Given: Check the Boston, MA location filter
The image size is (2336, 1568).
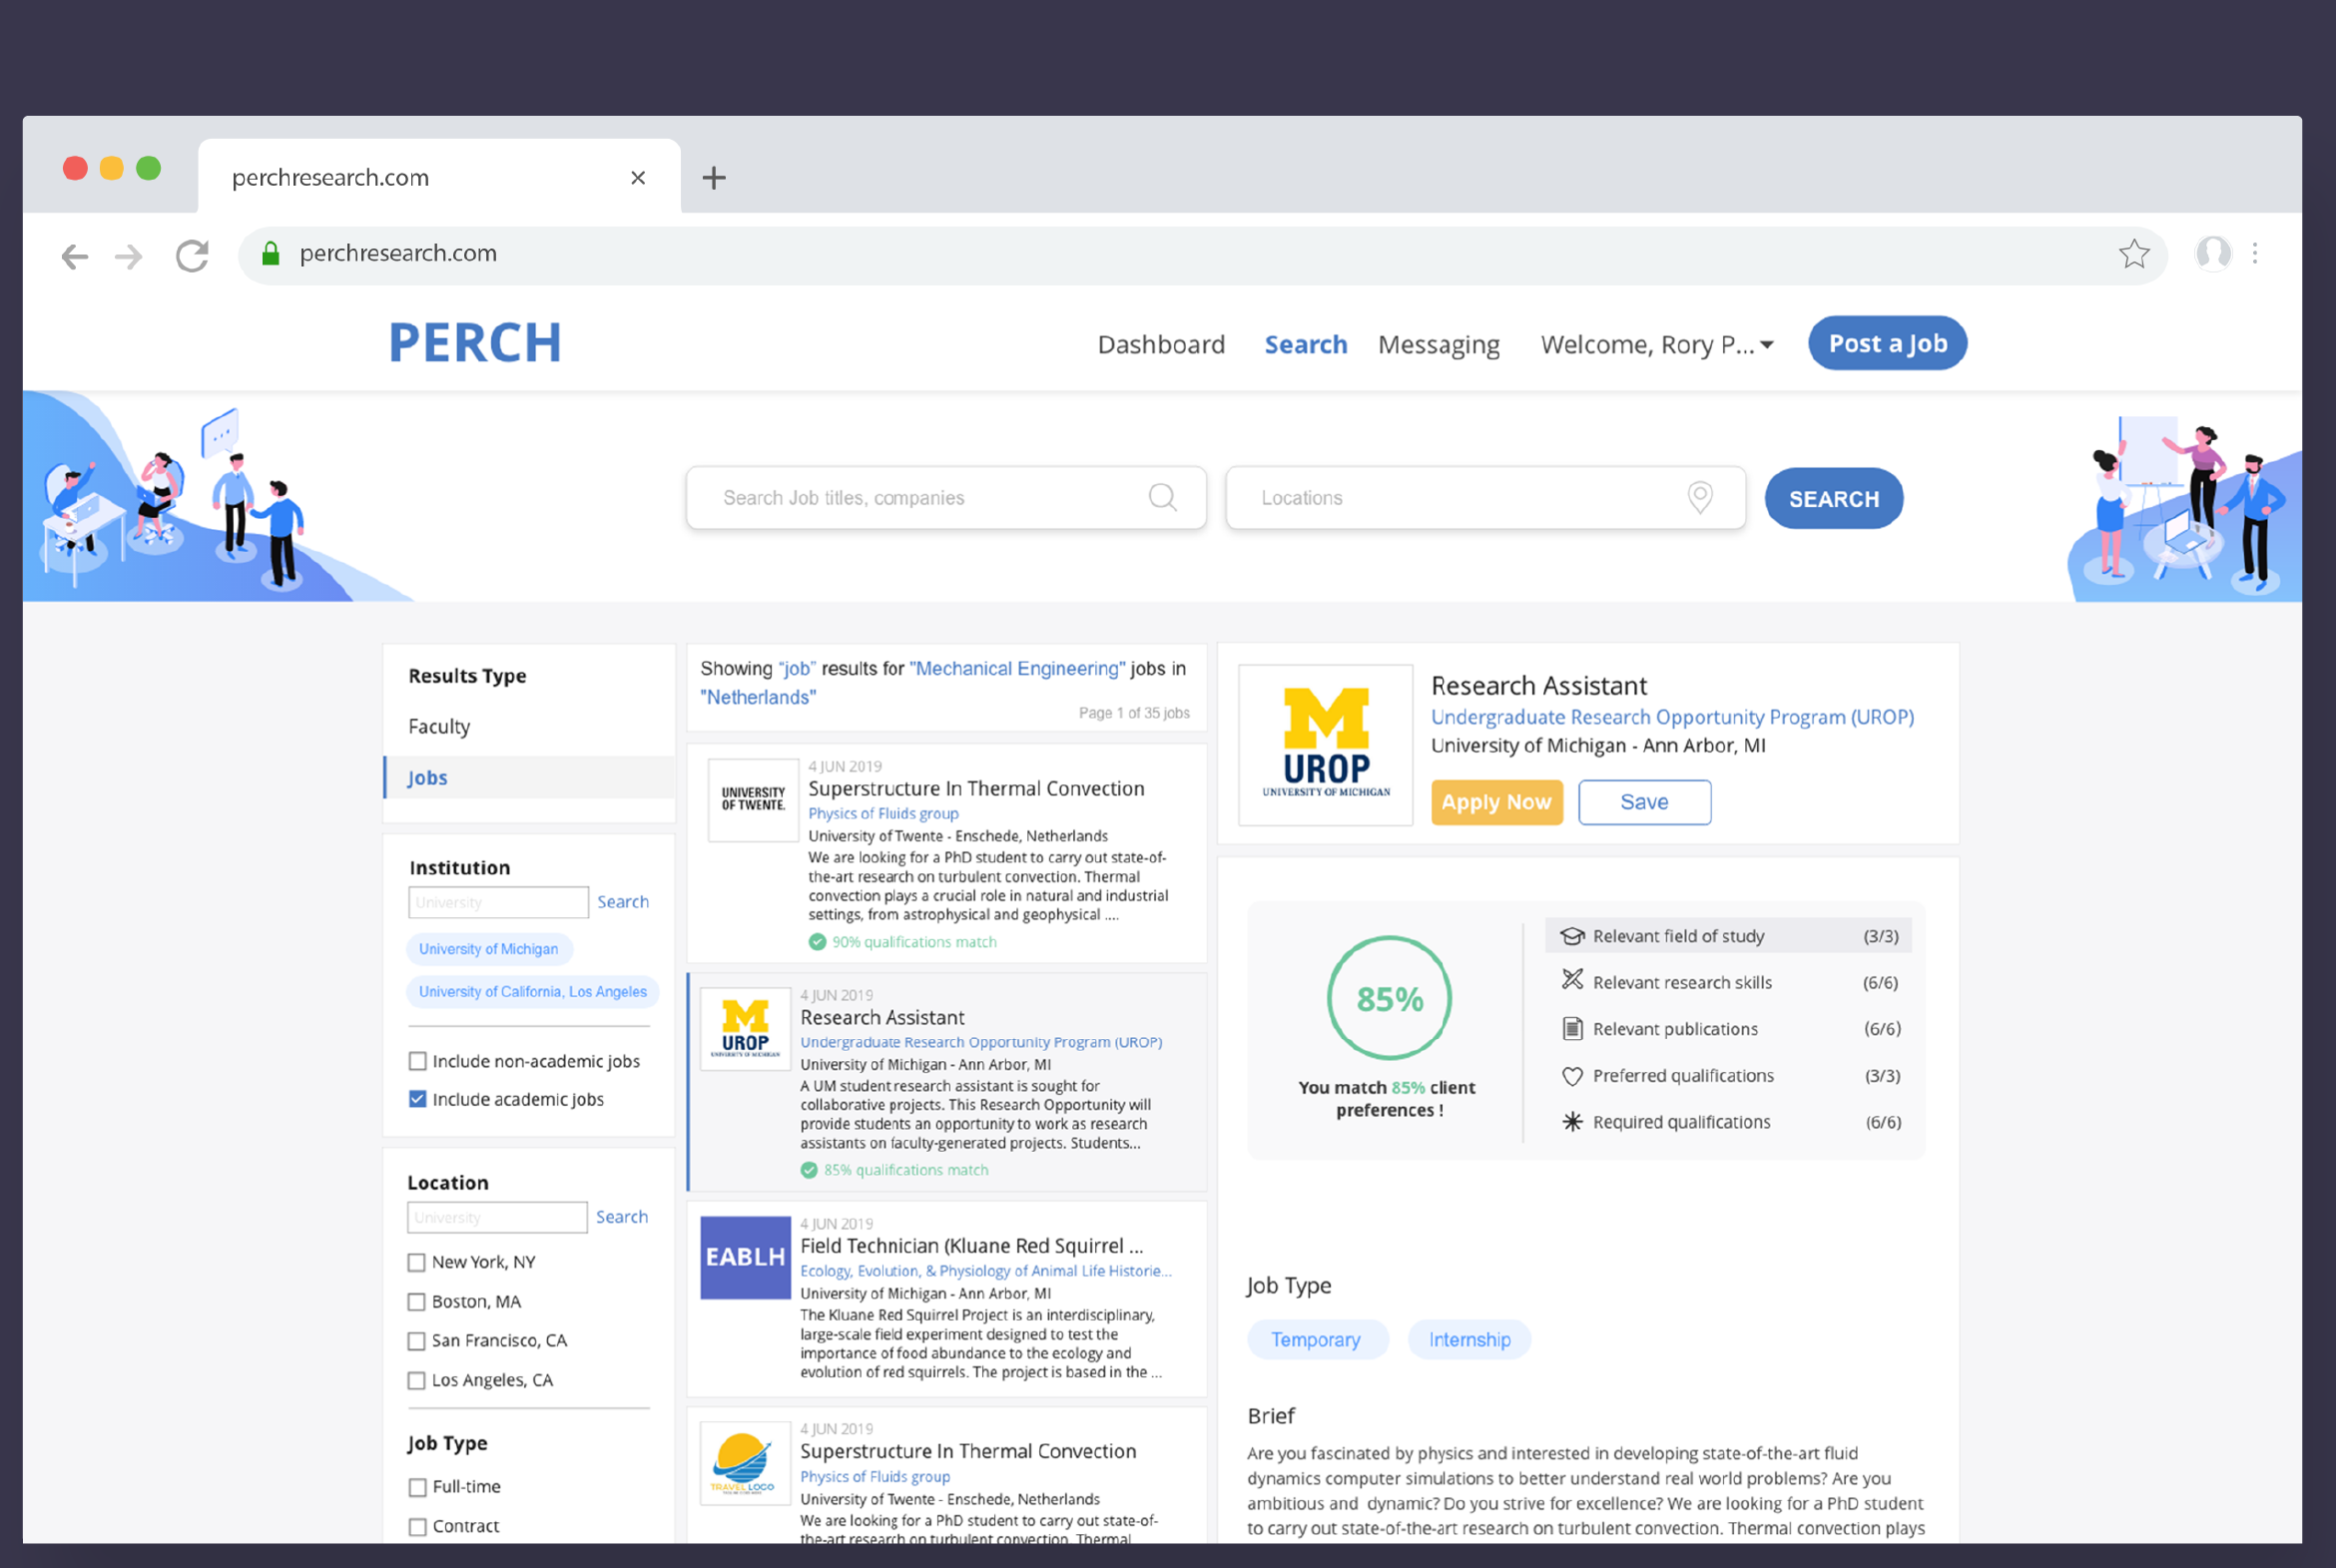Looking at the screenshot, I should 417,1302.
